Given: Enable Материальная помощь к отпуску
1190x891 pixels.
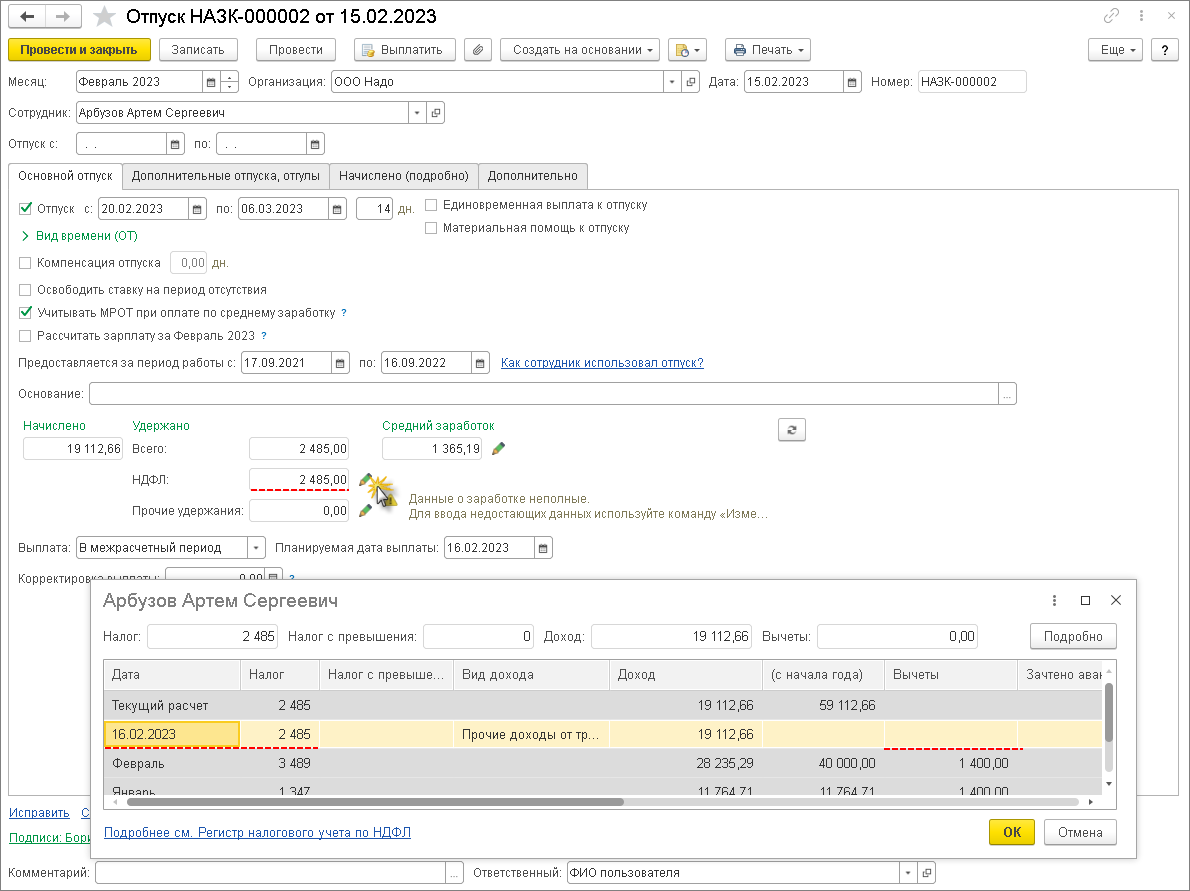Looking at the screenshot, I should point(431,228).
